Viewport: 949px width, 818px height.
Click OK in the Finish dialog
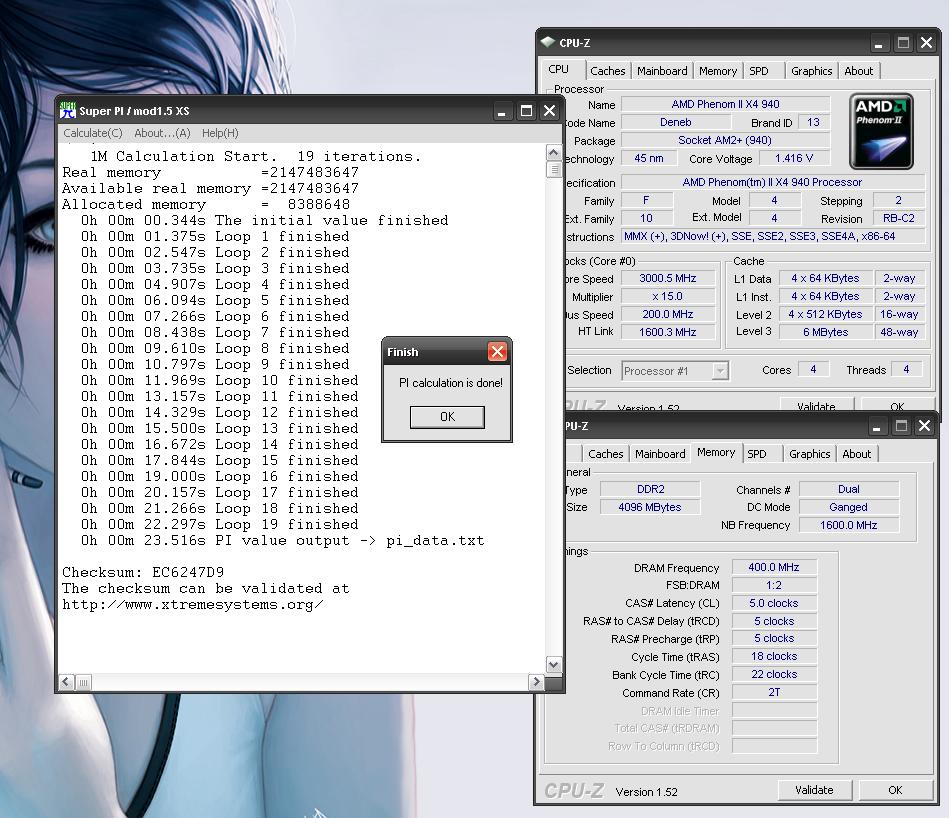coord(447,417)
